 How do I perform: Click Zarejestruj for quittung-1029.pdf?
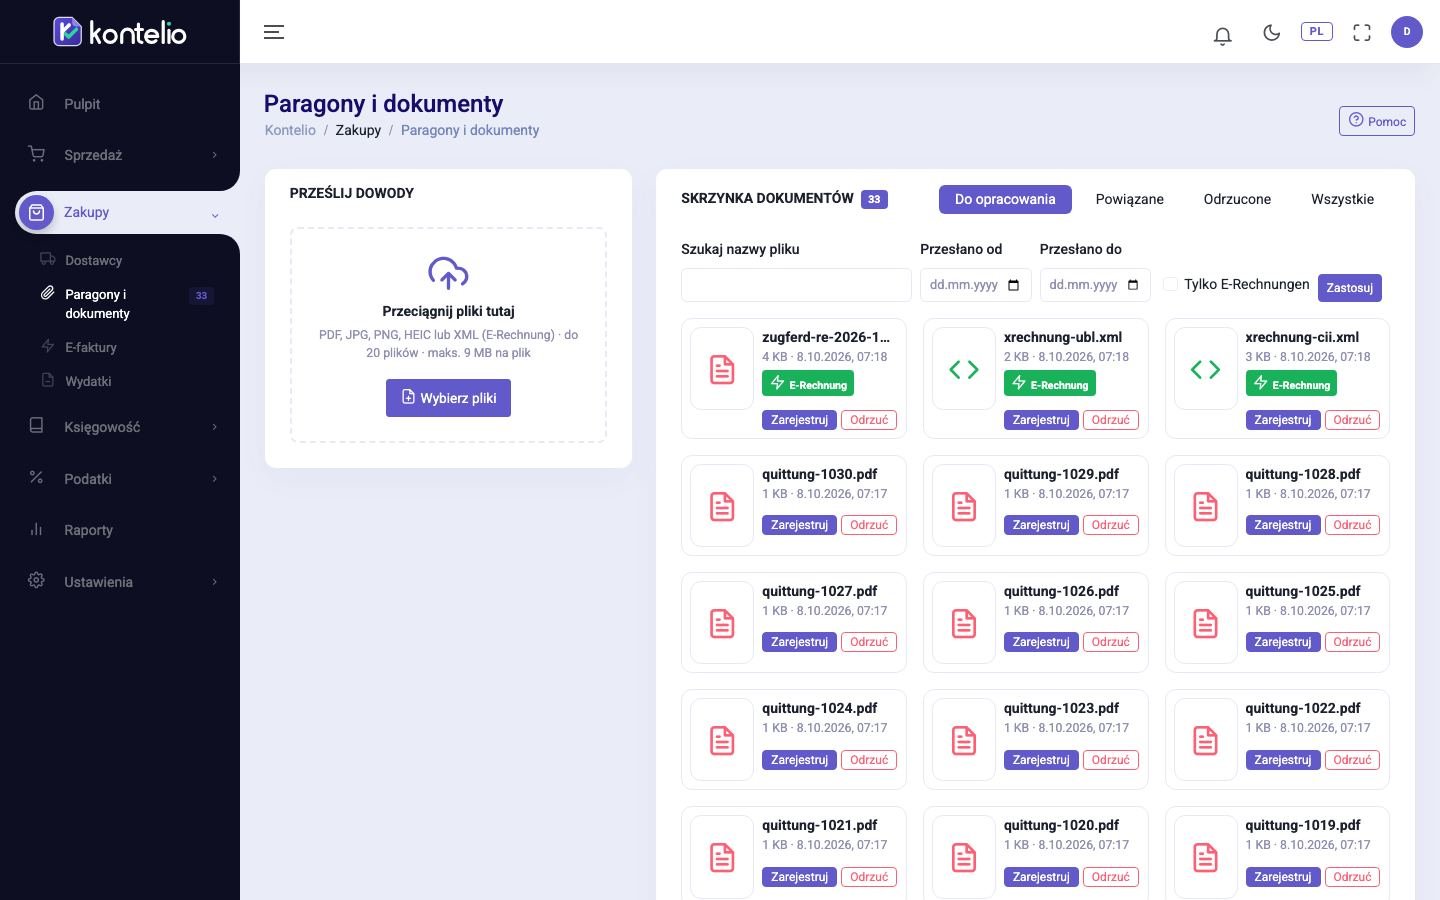click(x=1041, y=525)
